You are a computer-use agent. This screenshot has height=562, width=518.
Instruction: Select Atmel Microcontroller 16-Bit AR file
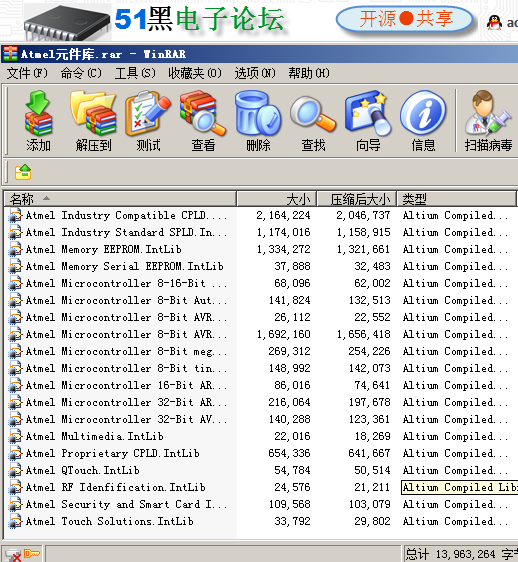(x=127, y=385)
